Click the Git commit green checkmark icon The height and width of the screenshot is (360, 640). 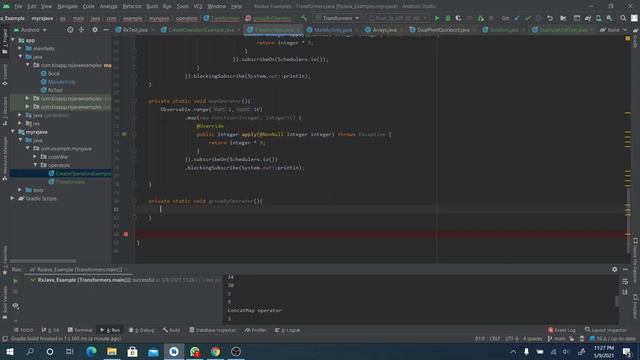point(528,18)
